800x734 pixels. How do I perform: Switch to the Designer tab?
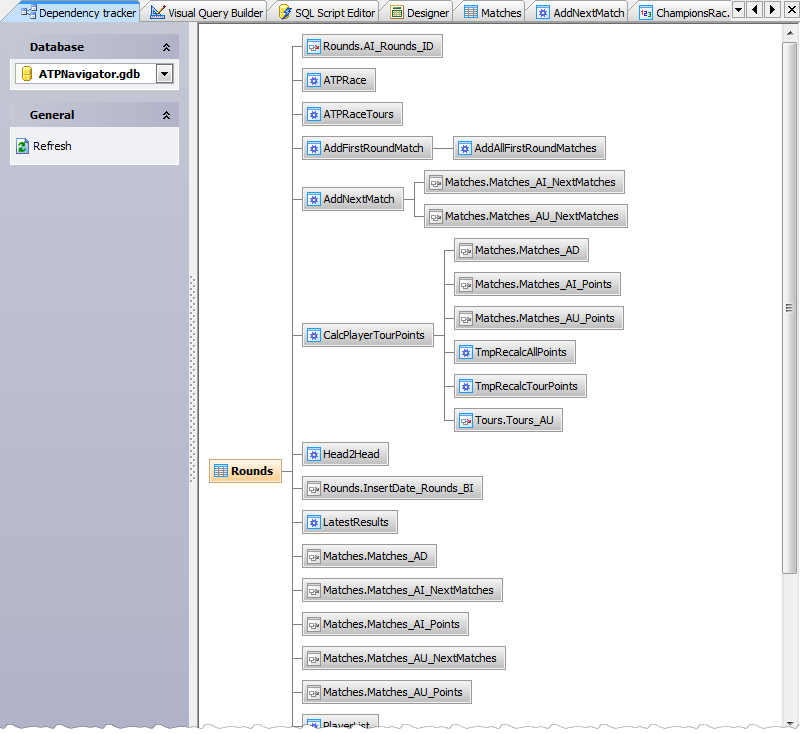(x=418, y=13)
